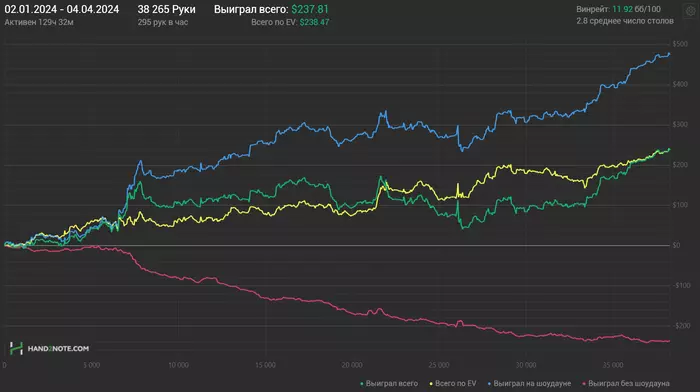The image size is (700, 392).
Task: Click the winrate value 11.92 bb/100
Action: pyautogui.click(x=636, y=9)
